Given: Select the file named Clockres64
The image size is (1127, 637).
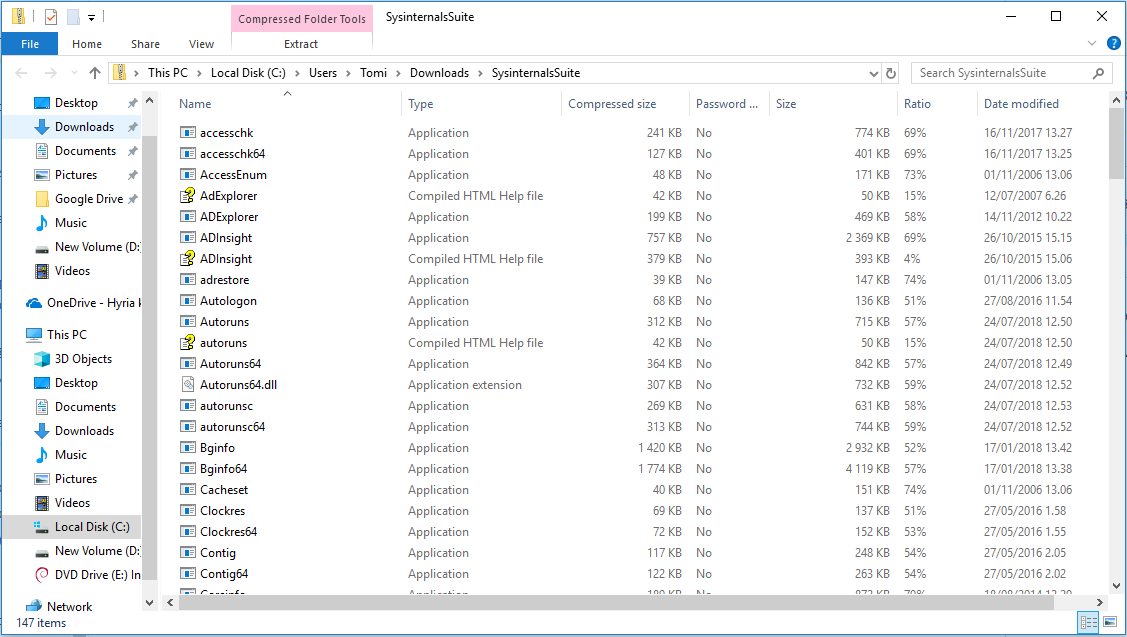Looking at the screenshot, I should click(228, 532).
